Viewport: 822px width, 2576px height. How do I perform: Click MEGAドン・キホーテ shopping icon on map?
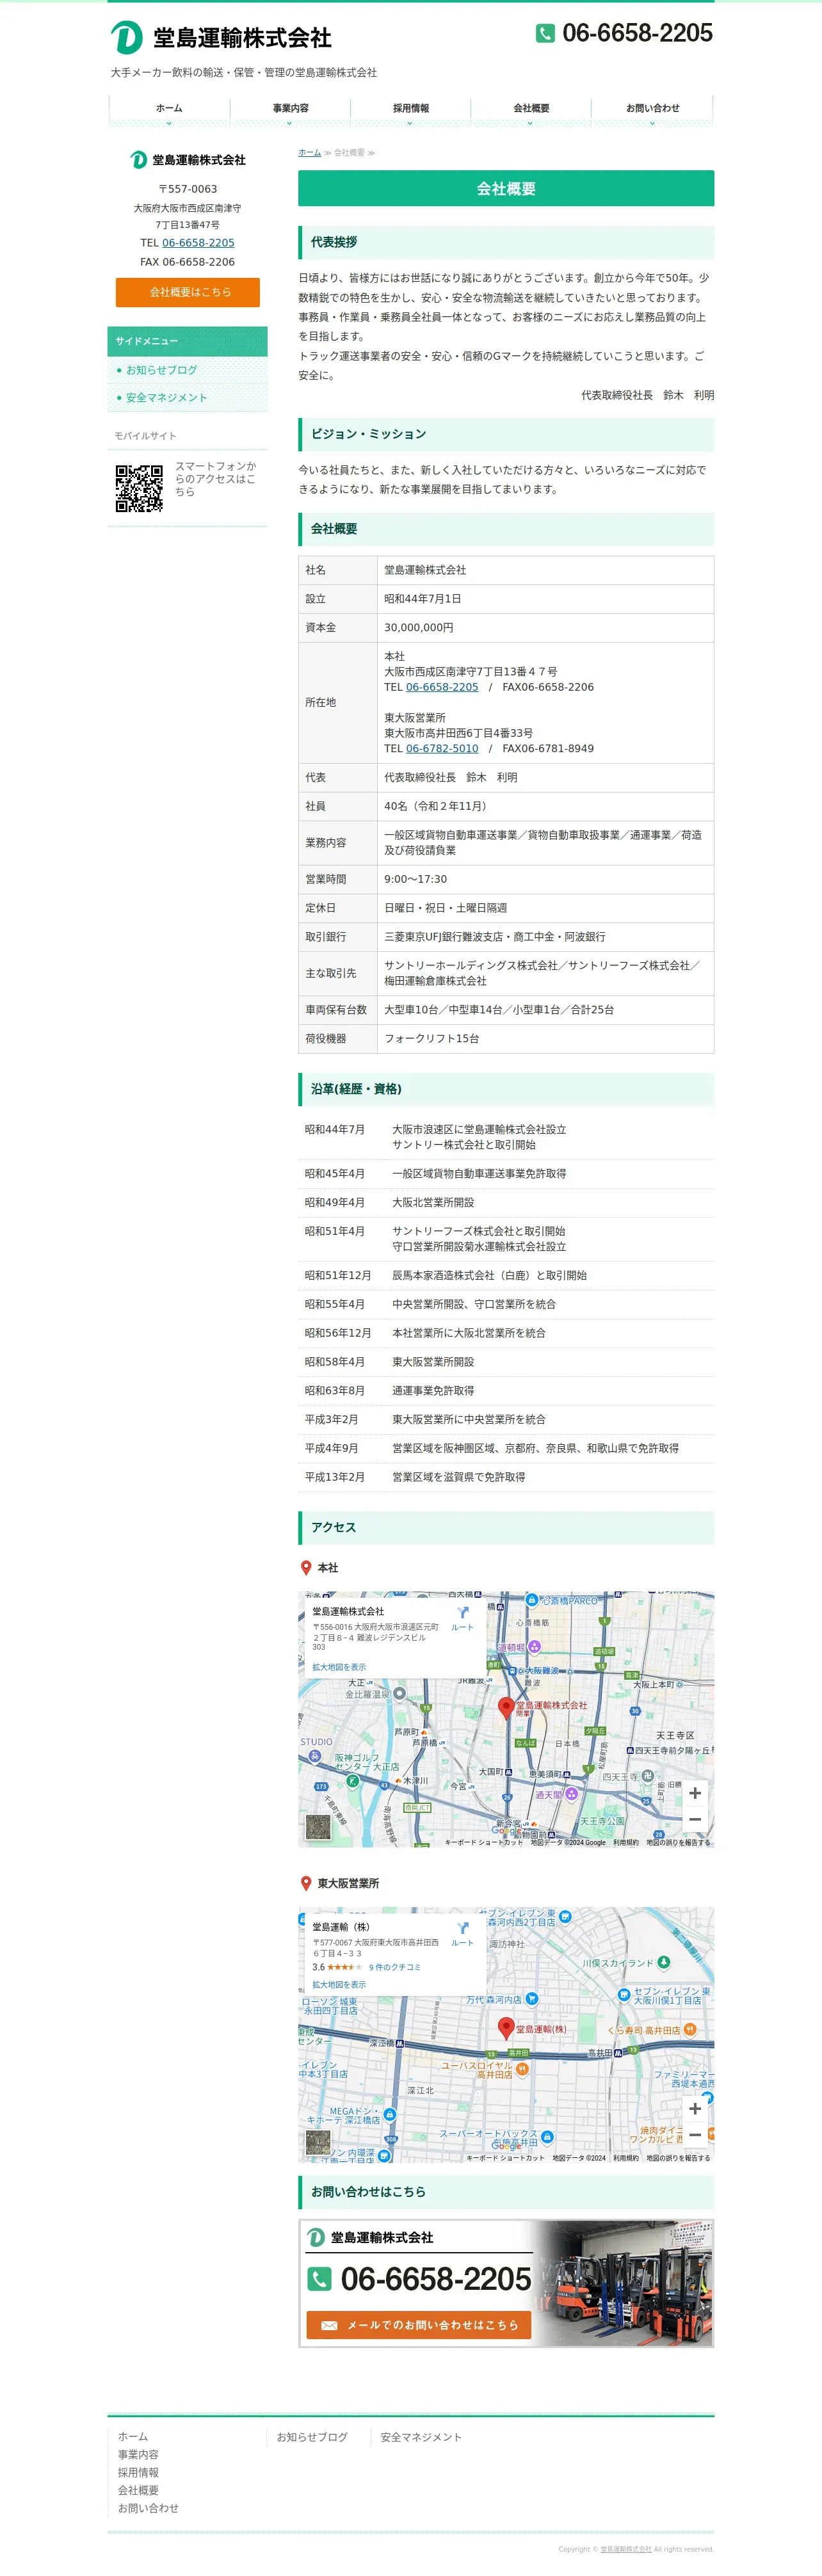click(x=389, y=2114)
